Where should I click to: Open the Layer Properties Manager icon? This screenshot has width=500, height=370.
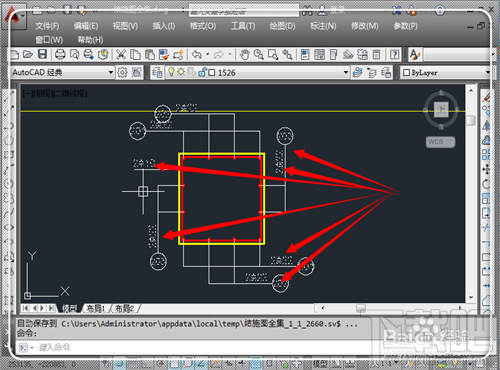pos(157,72)
